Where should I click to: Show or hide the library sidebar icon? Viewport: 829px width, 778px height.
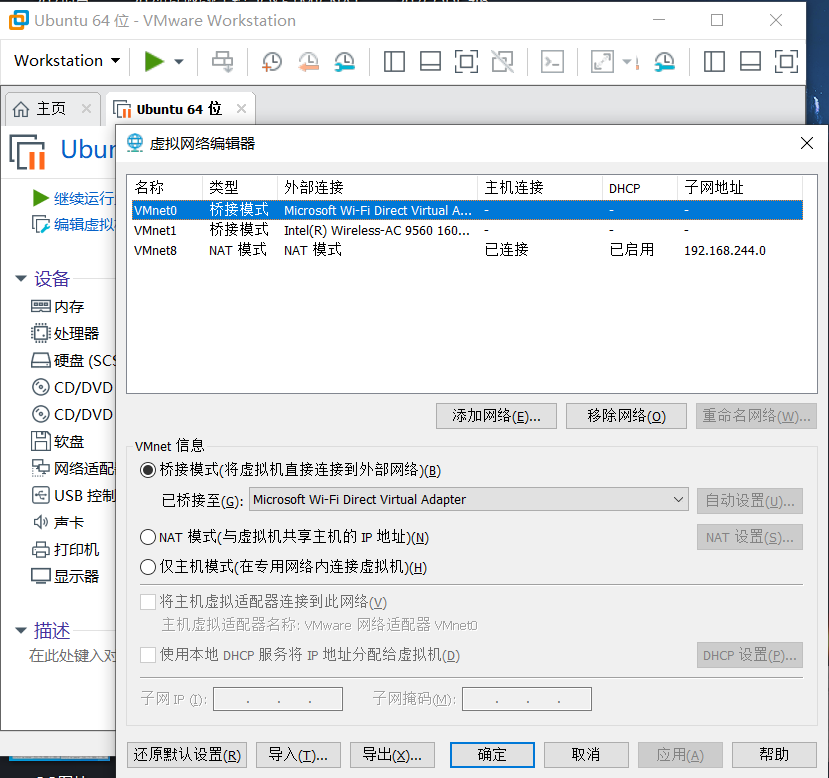(394, 61)
